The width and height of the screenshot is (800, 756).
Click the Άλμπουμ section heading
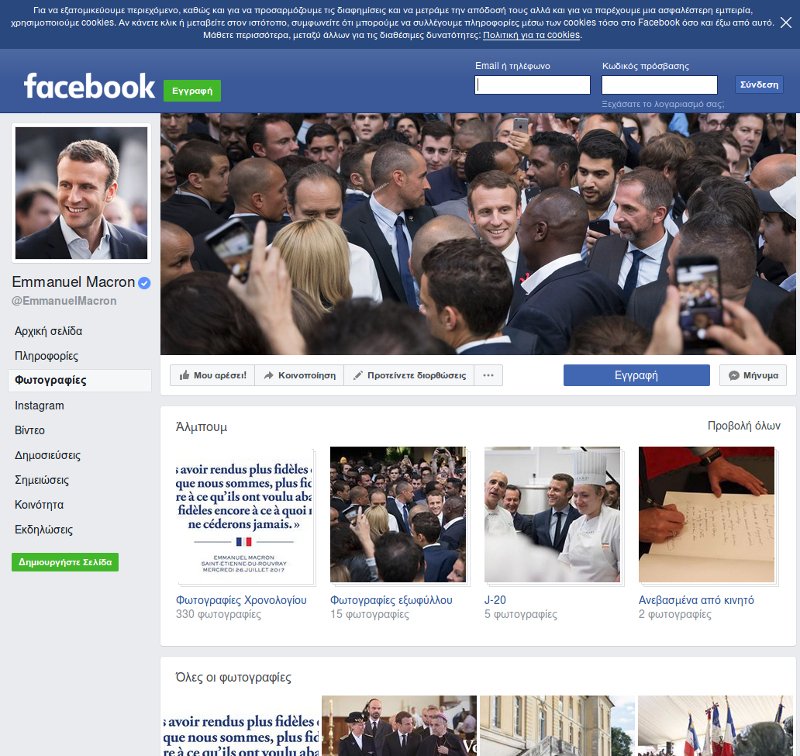(202, 427)
